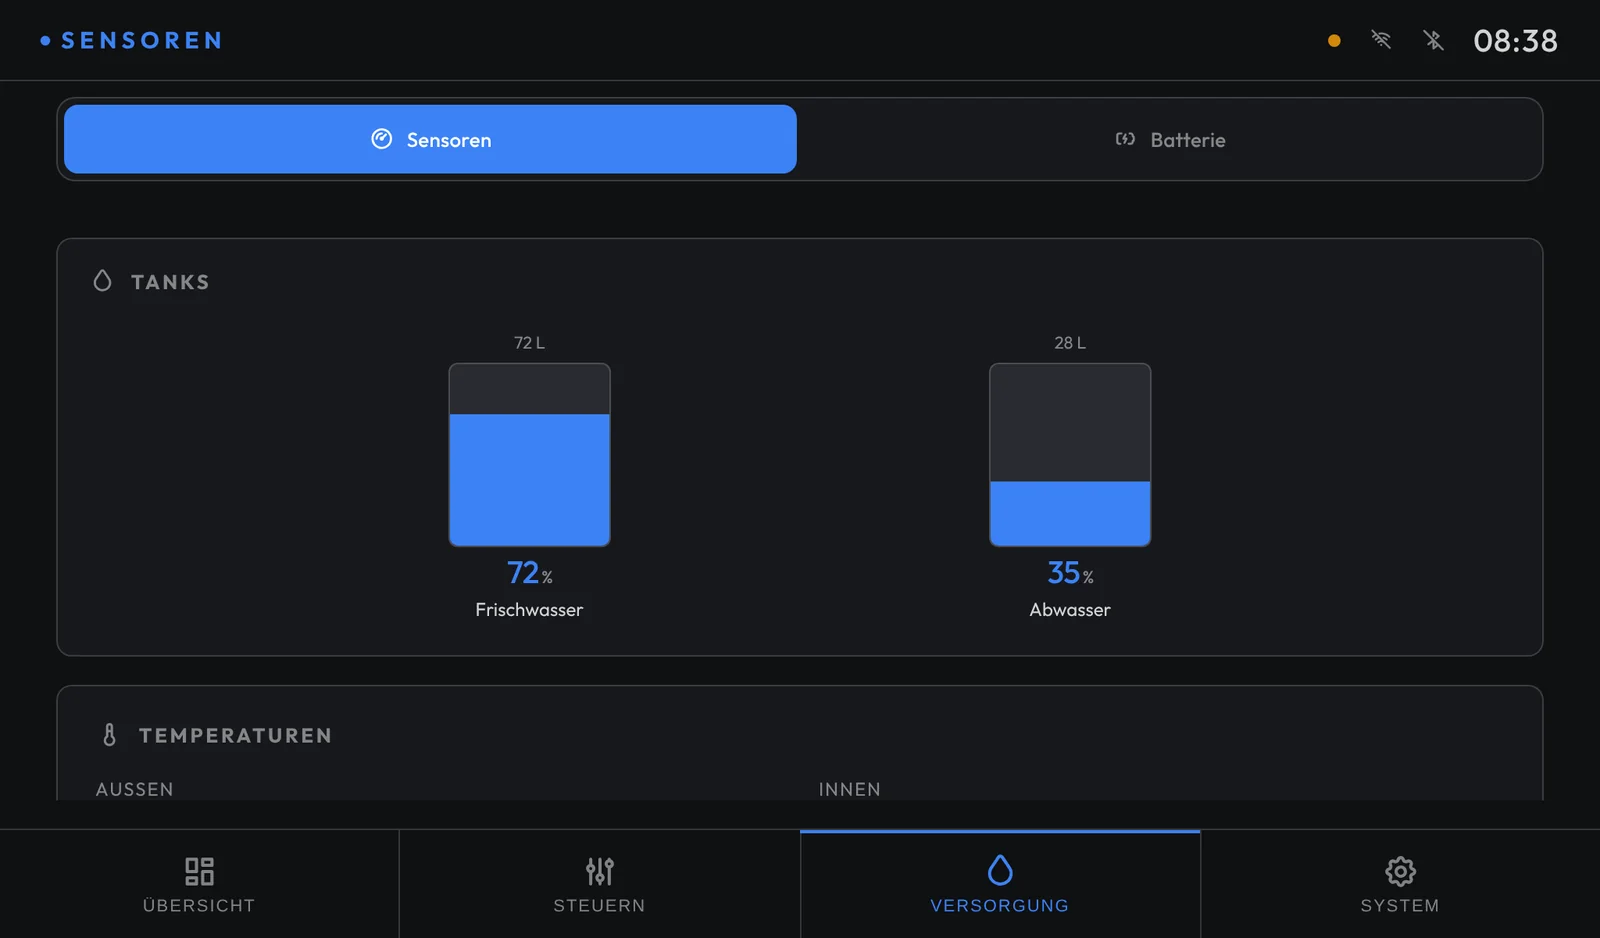Click the water drop icon beside Tanks

(102, 281)
